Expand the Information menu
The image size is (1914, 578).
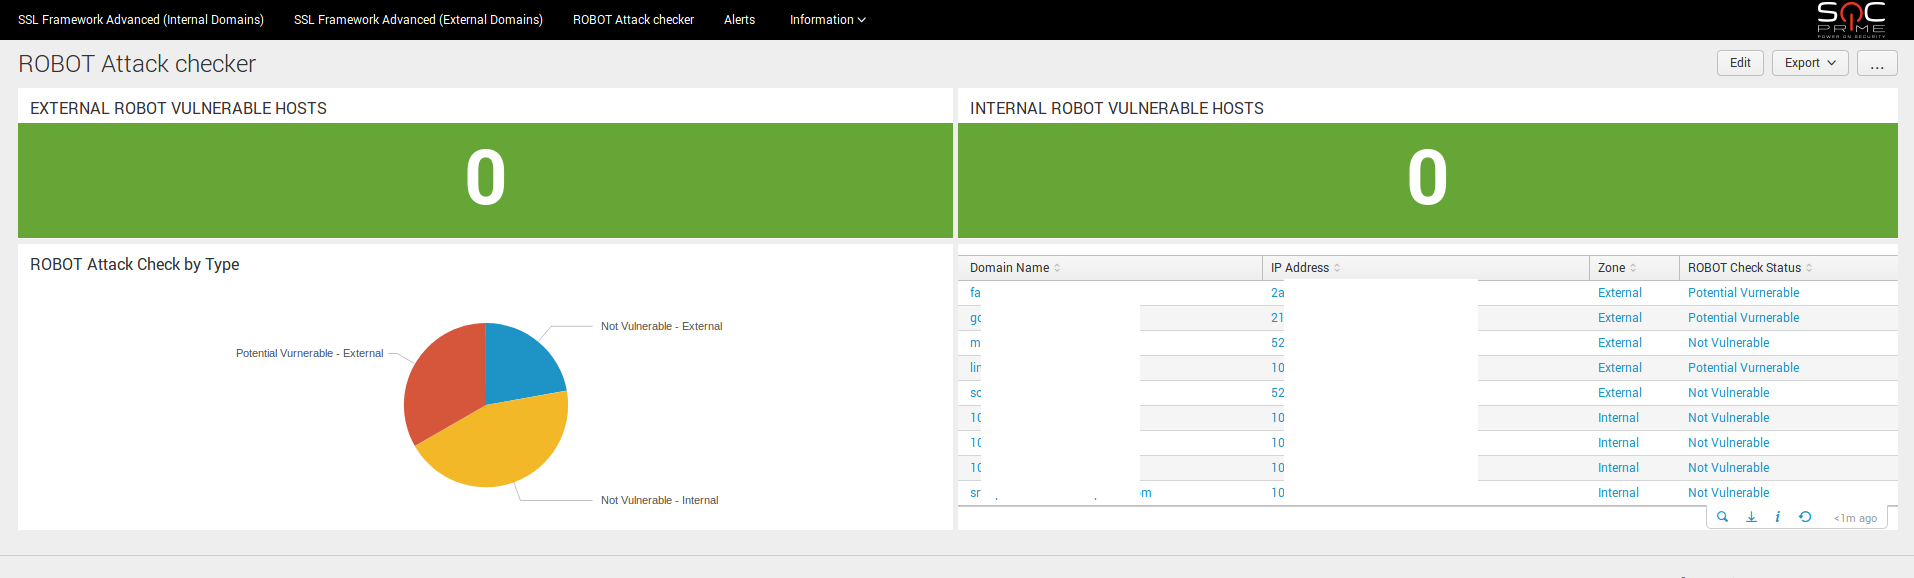point(827,20)
